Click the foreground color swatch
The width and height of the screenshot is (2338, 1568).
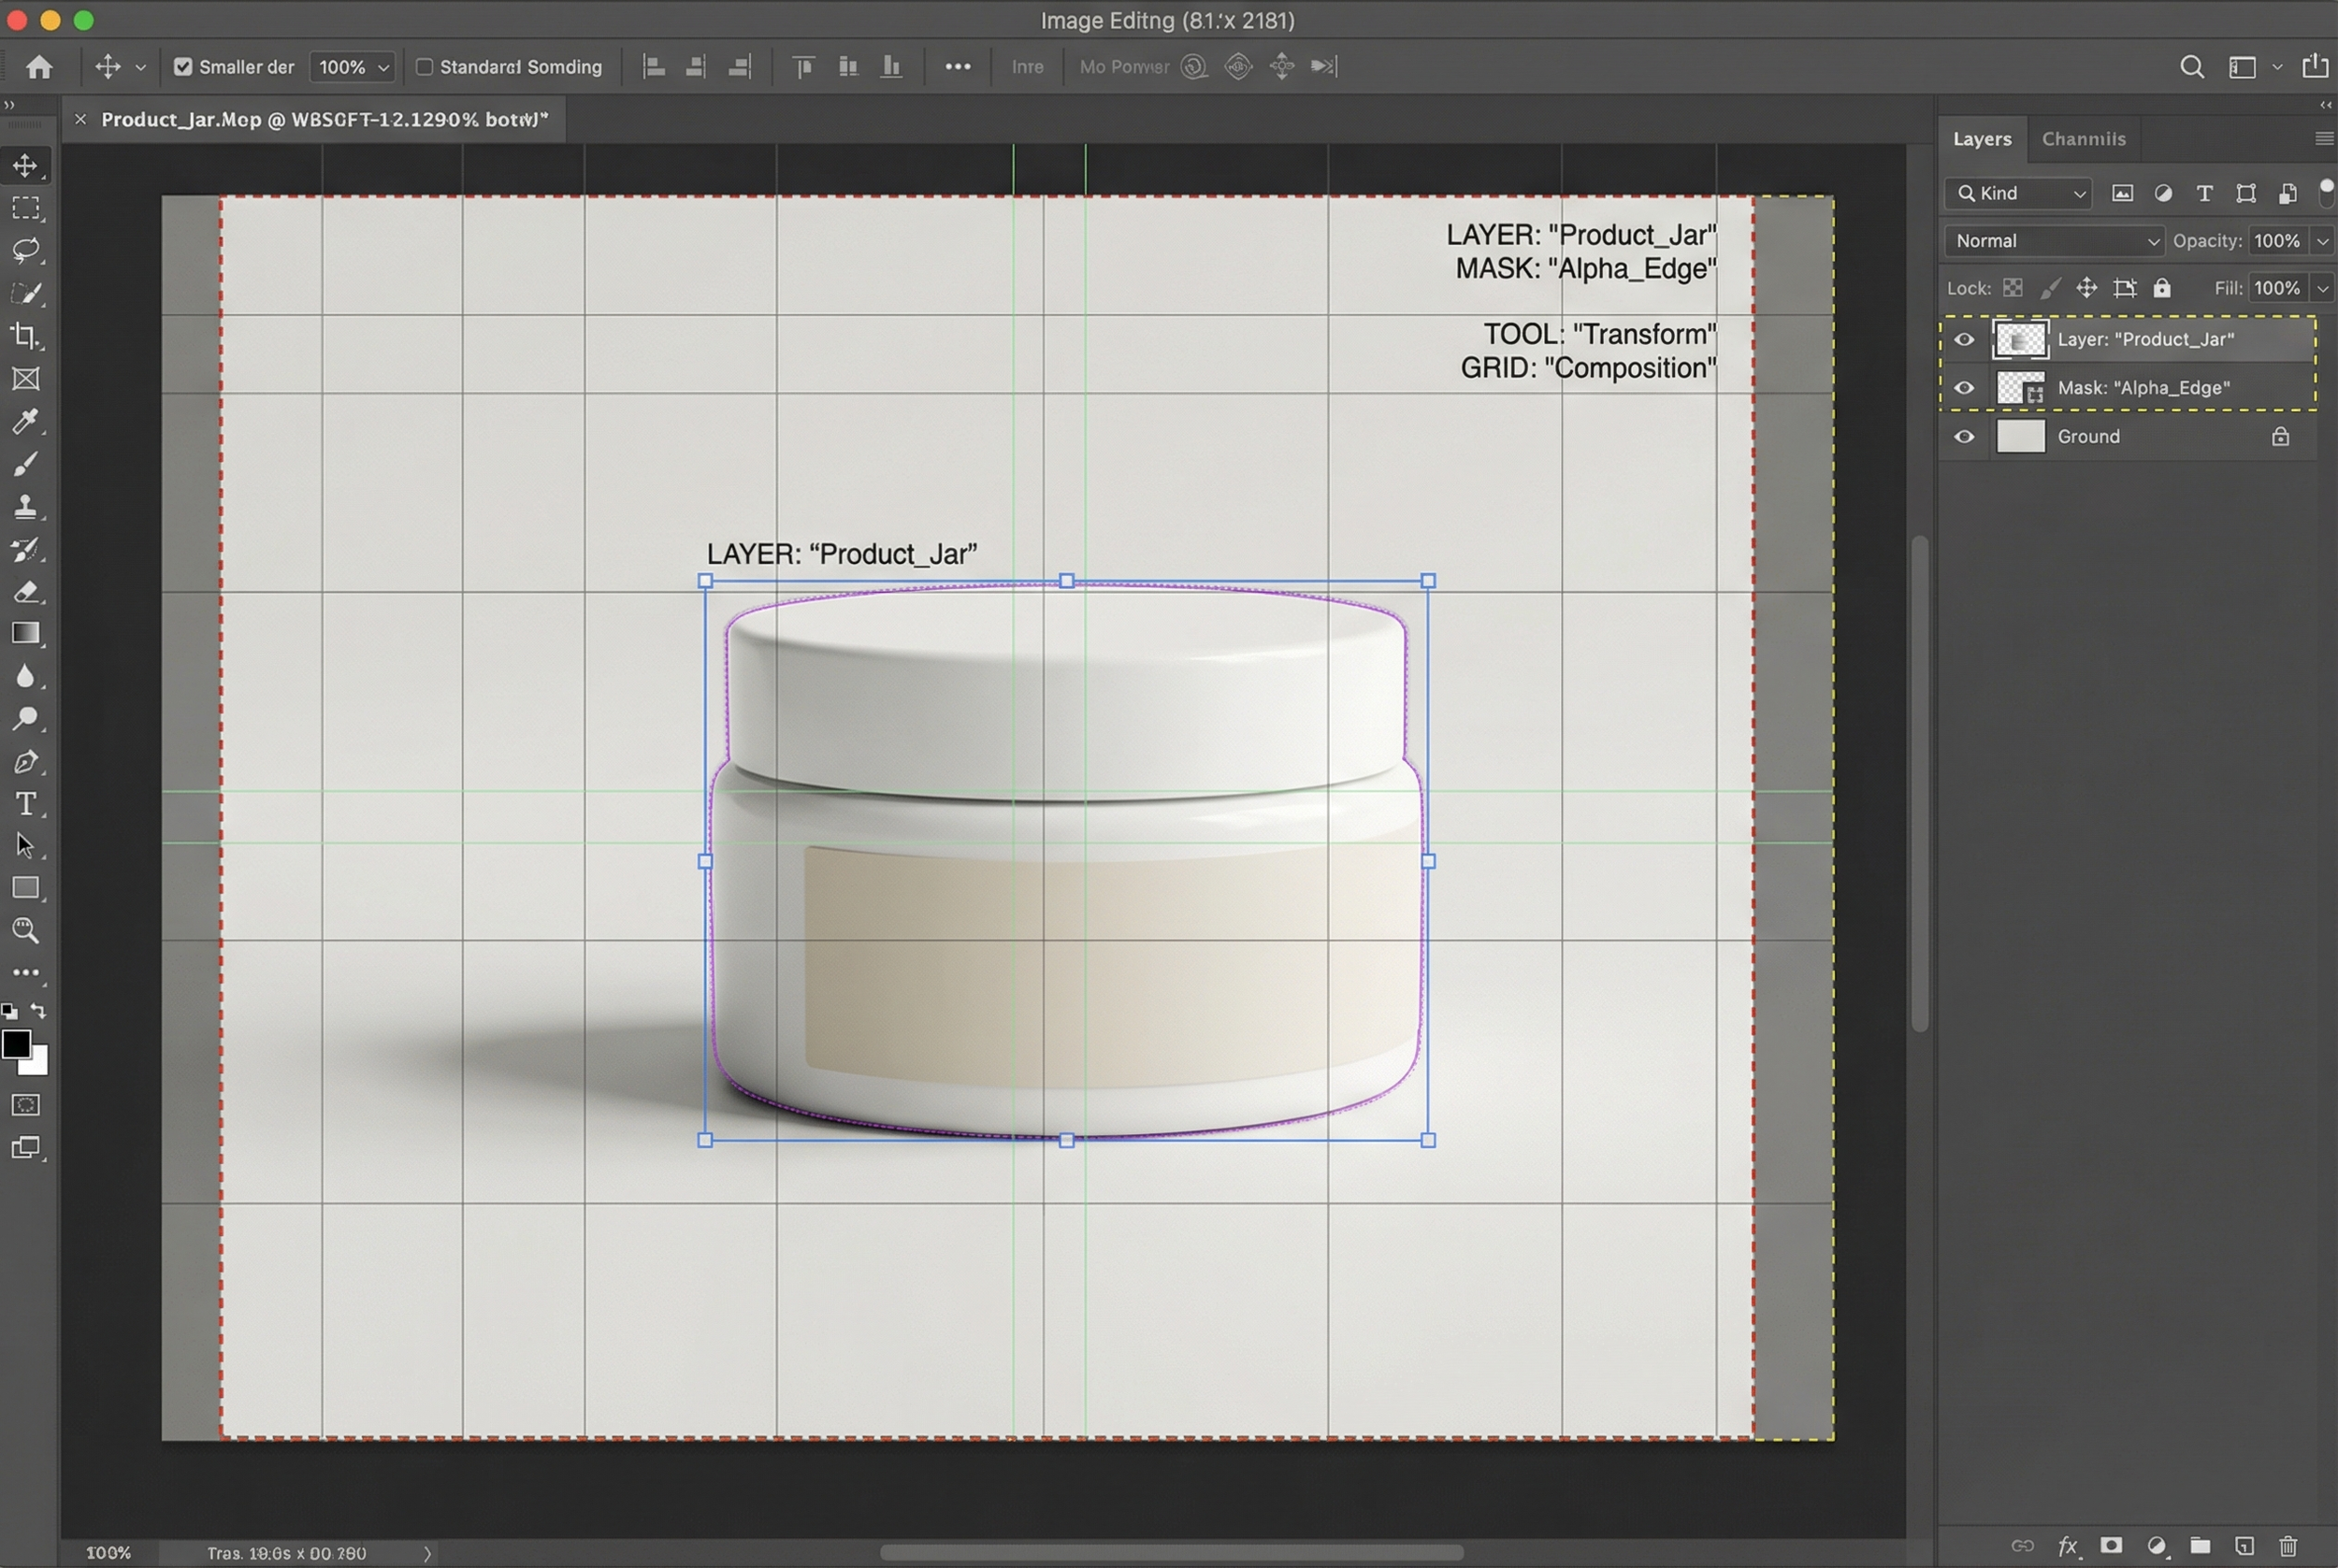(16, 1044)
